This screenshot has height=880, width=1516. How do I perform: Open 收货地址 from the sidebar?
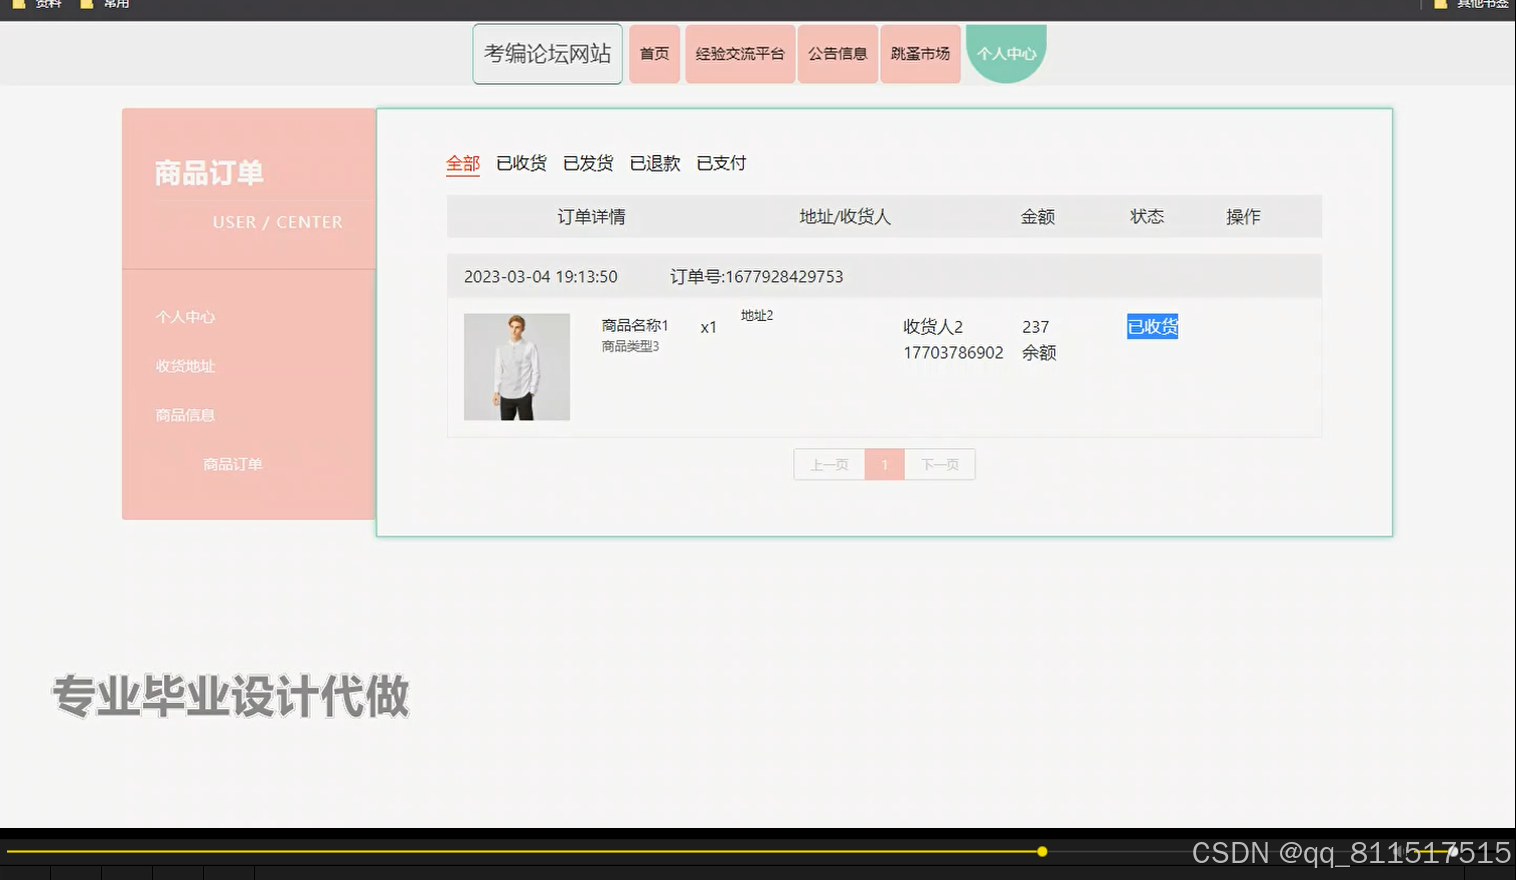(x=184, y=366)
